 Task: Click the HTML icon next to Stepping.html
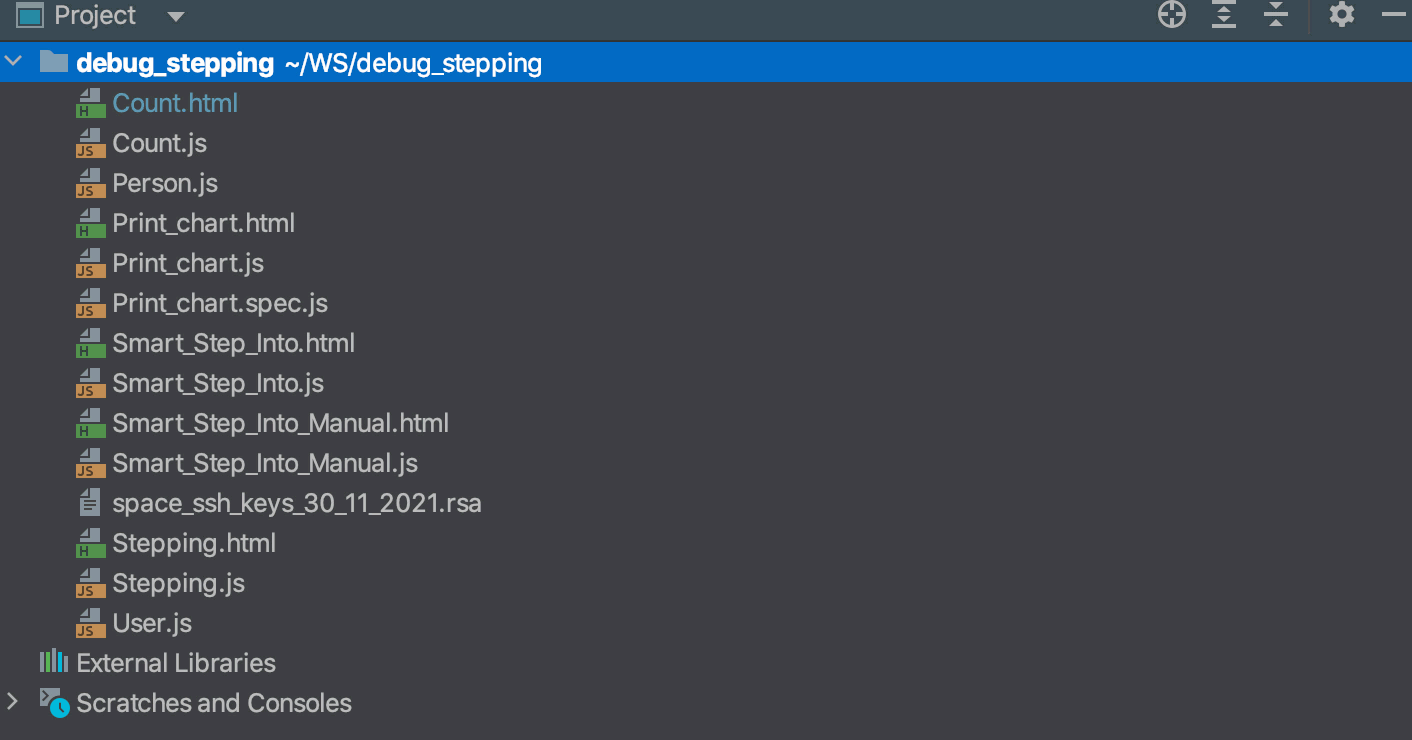coord(89,543)
